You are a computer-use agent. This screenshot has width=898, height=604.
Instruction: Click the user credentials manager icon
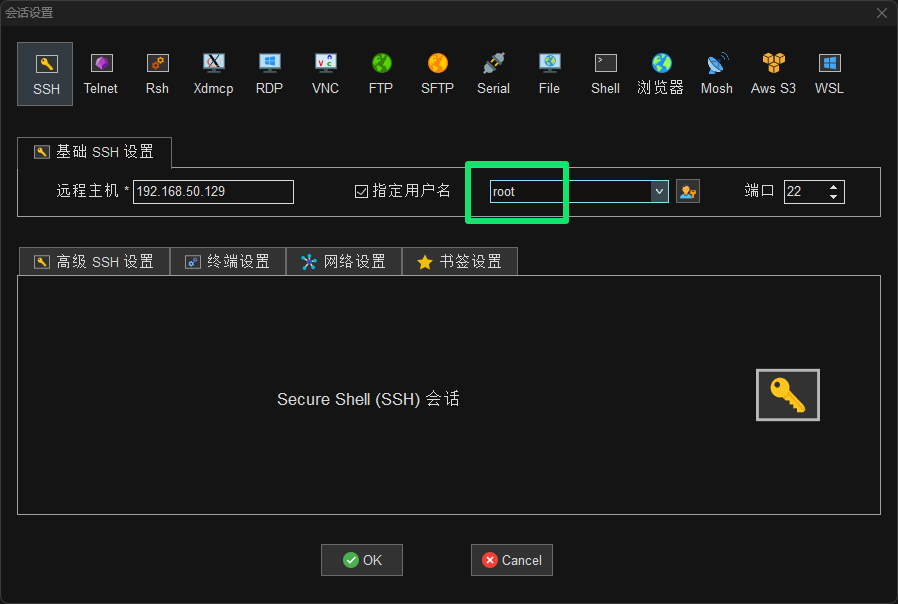tap(687, 191)
